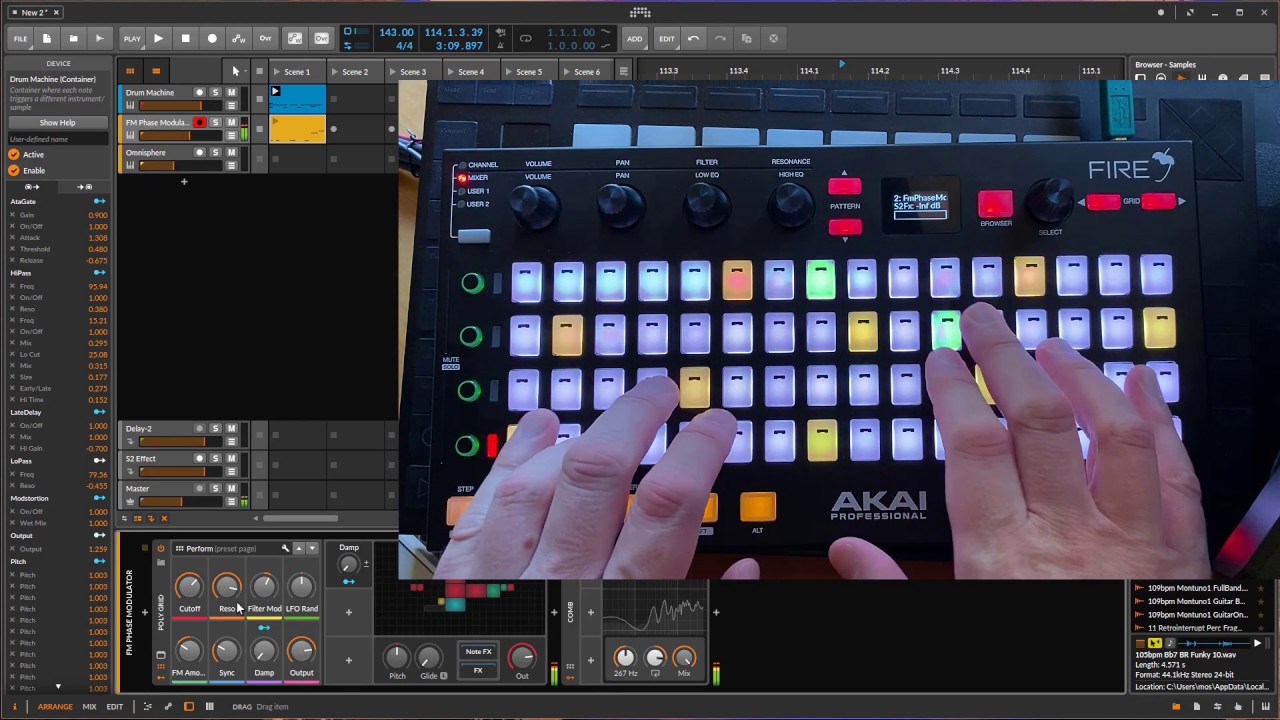Click the global Record circle icon

coord(212,38)
